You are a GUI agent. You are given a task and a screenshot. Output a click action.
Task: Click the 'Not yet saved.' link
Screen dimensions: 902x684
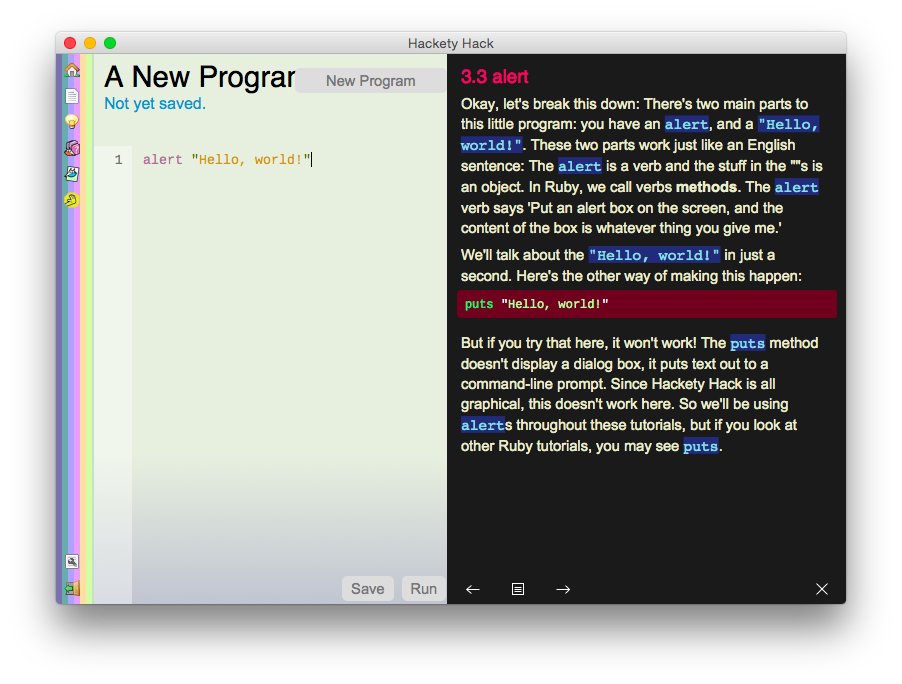pos(155,104)
